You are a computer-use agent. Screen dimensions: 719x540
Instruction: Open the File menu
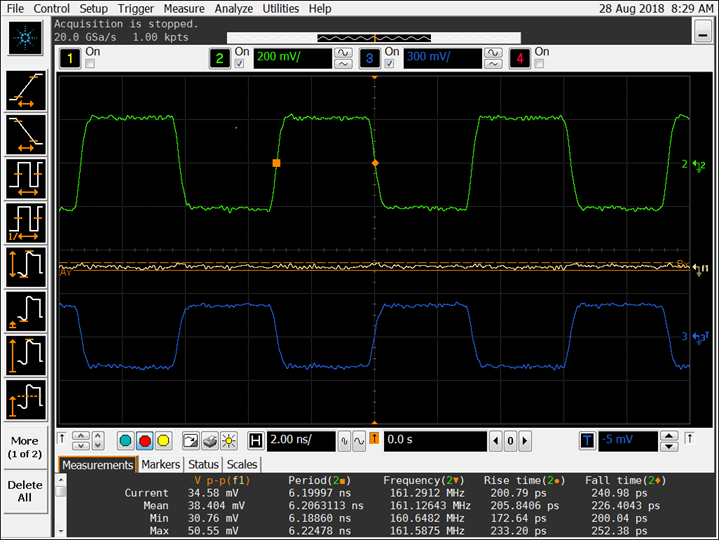15,8
